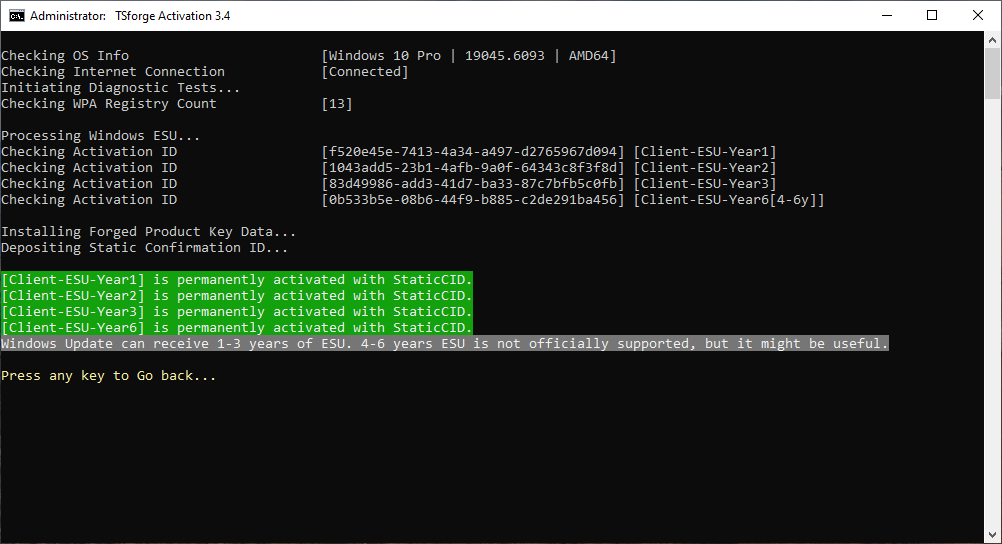
Task: Close the TSforge Activation window
Action: [x=978, y=15]
